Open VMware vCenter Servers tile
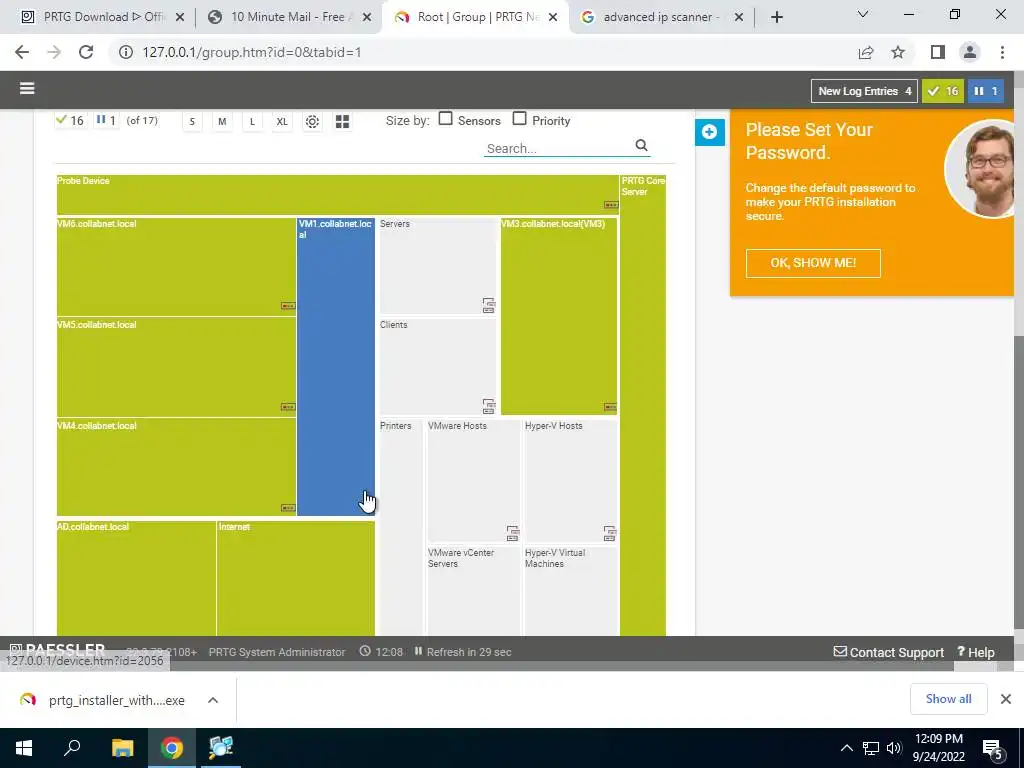Image resolution: width=1024 pixels, height=768 pixels. [x=473, y=591]
